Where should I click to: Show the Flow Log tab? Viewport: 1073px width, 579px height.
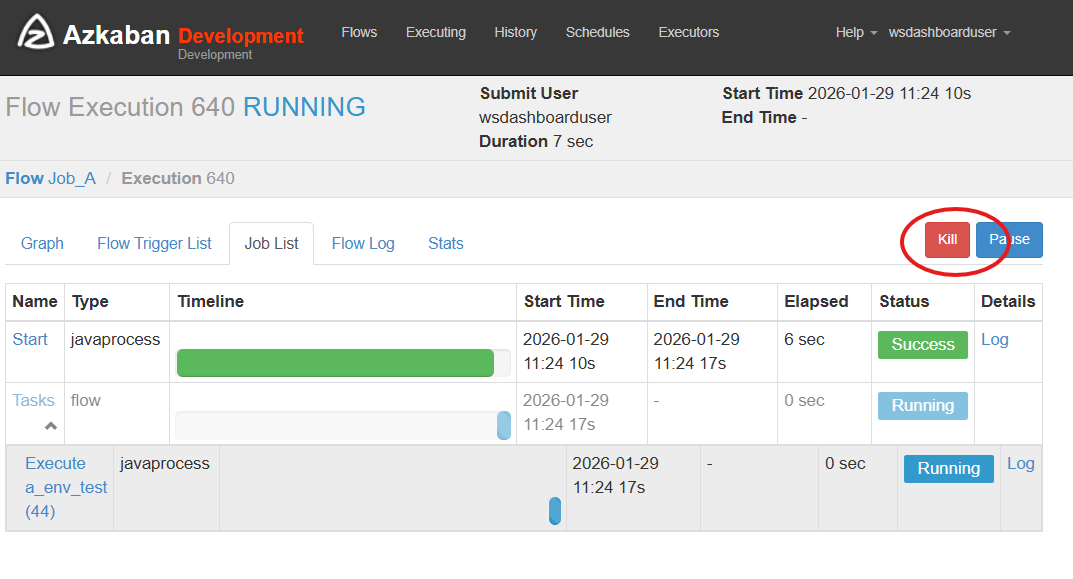363,243
